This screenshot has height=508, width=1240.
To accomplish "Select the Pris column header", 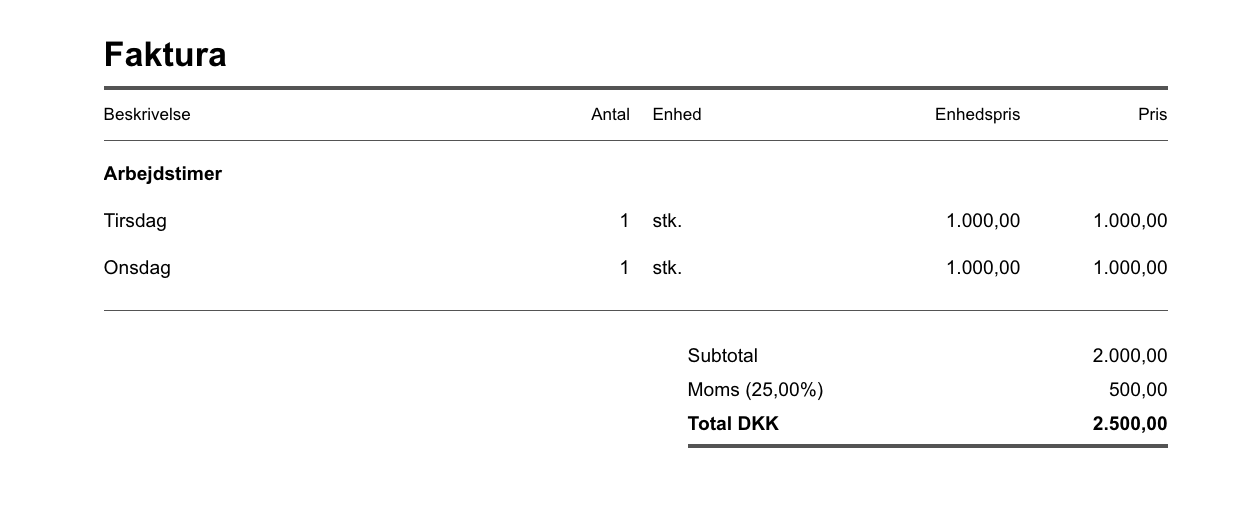I will pyautogui.click(x=1152, y=115).
